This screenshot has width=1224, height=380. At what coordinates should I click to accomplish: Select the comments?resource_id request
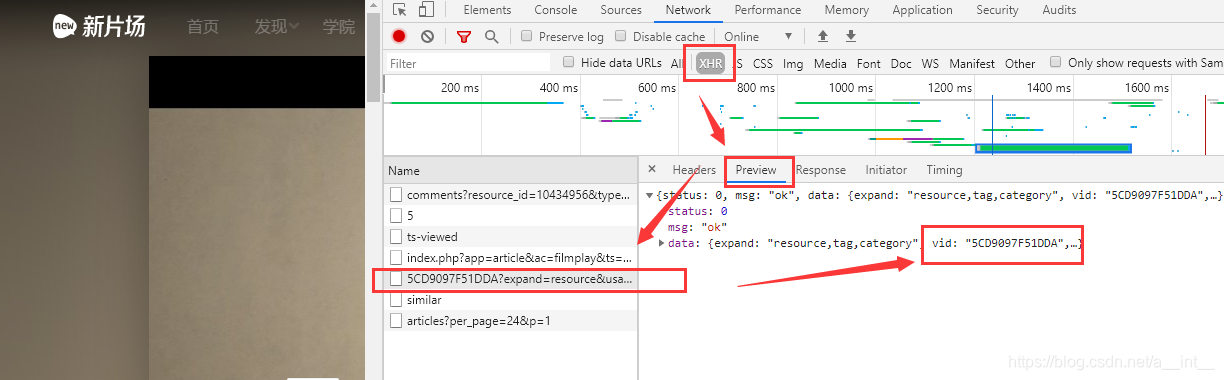510,194
